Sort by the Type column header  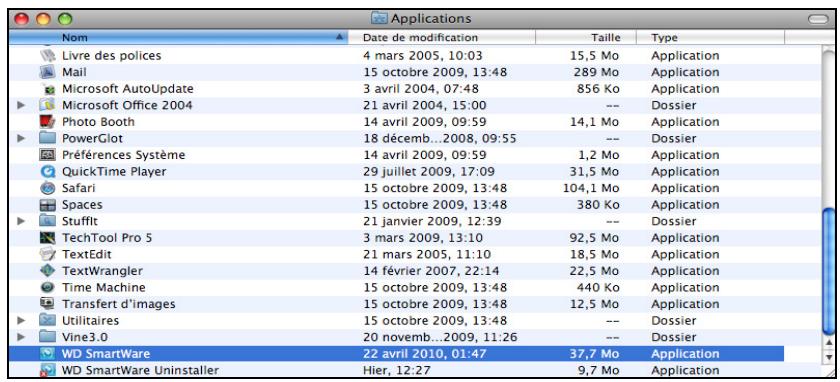pyautogui.click(x=710, y=38)
